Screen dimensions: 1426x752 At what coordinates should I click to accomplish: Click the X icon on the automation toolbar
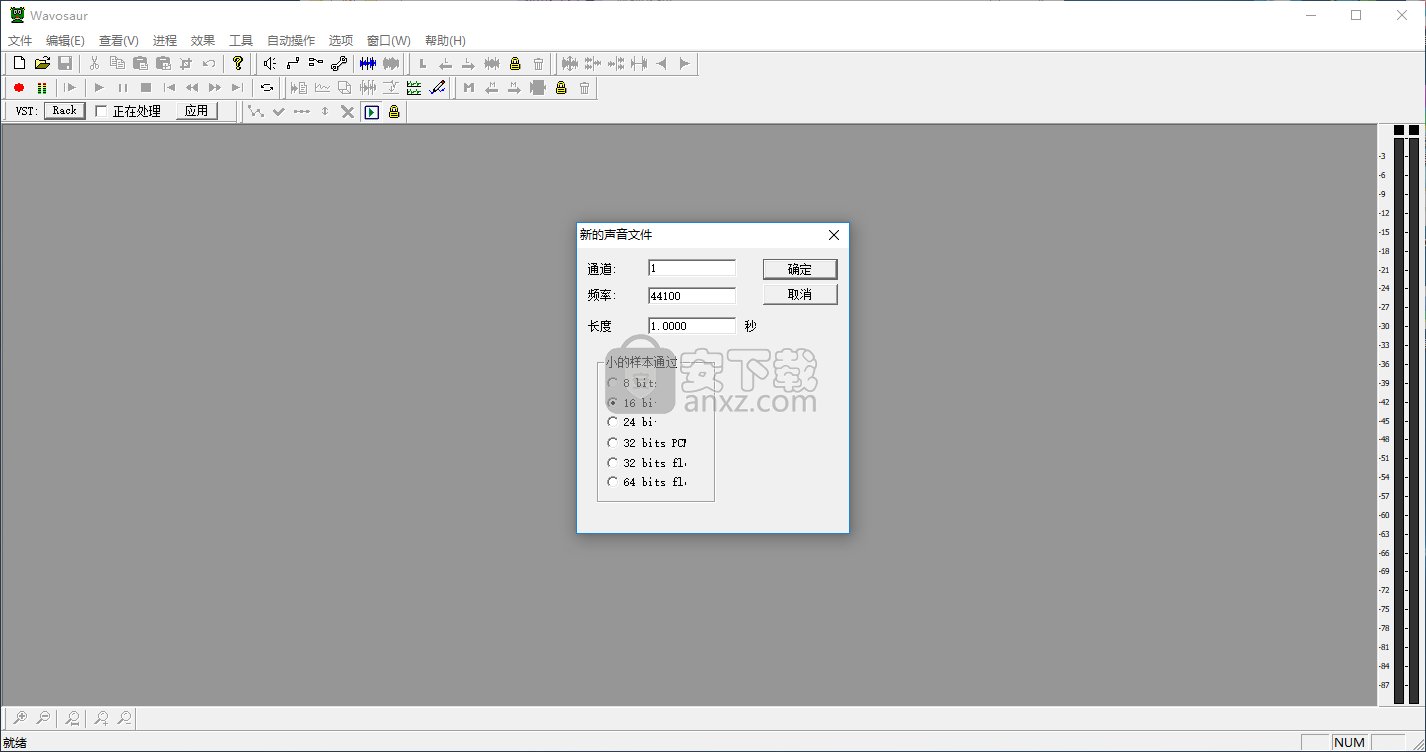click(x=348, y=112)
